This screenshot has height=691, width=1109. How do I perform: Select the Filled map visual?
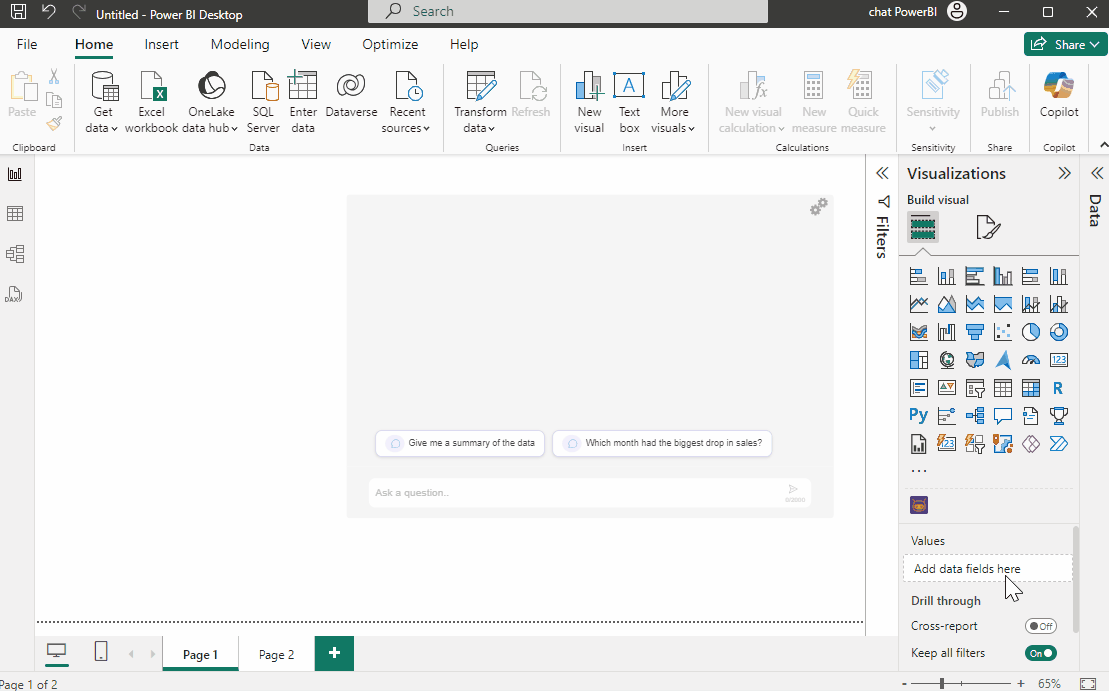(x=975, y=360)
